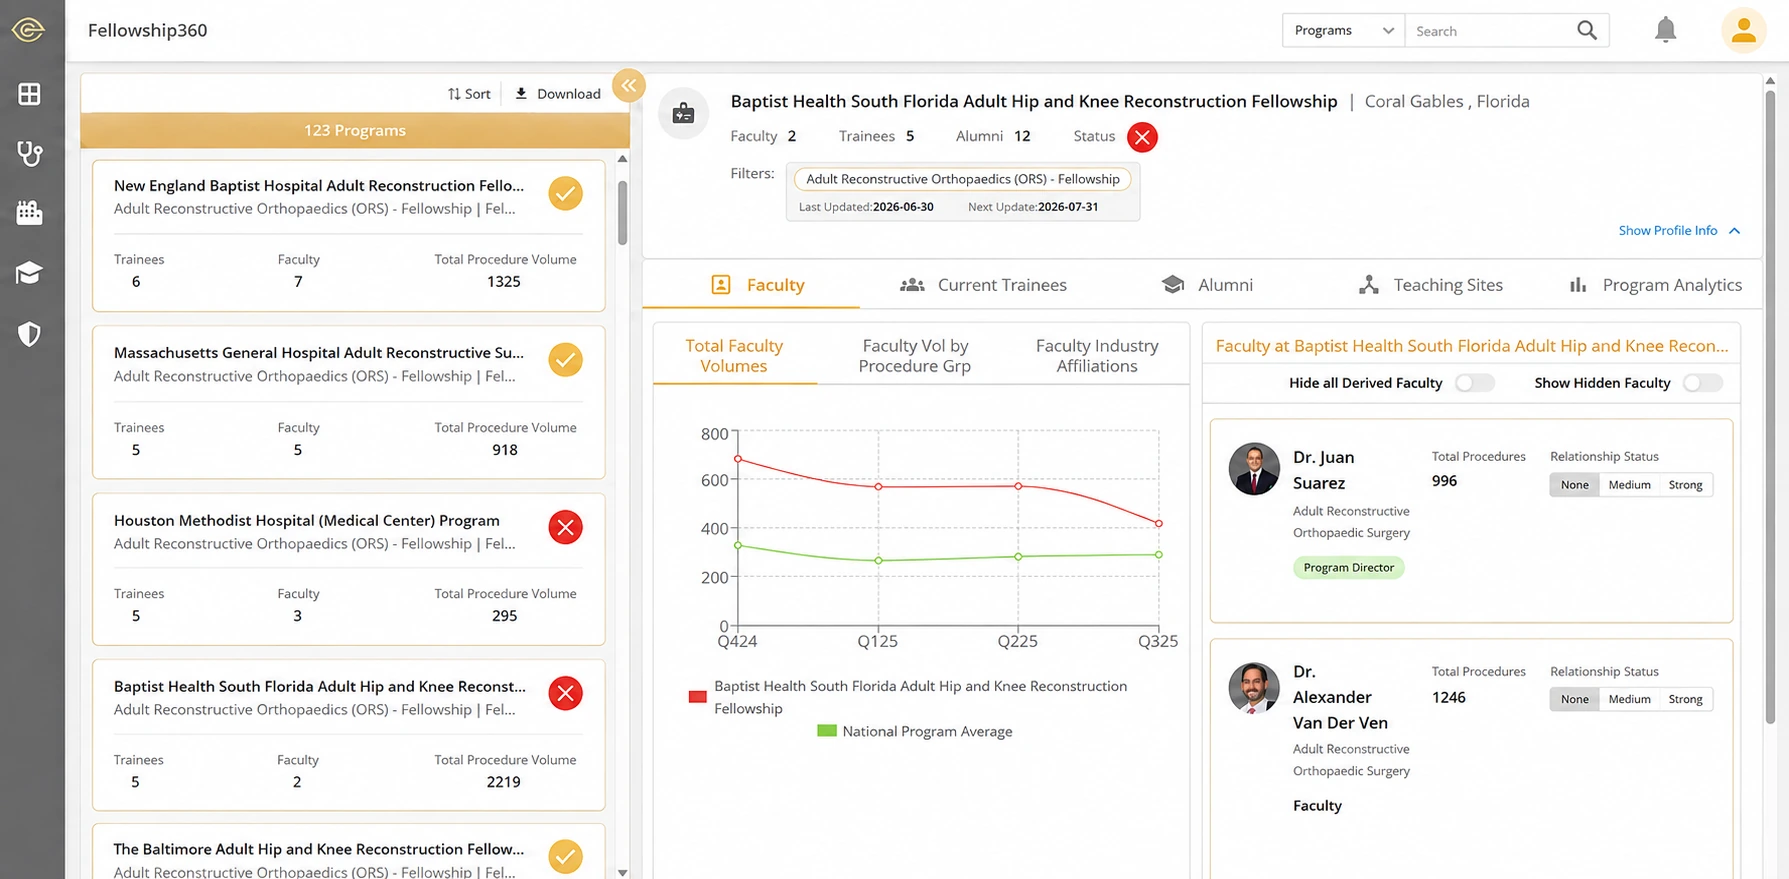
Task: Click the Teaching Sites network icon
Action: [1369, 285]
